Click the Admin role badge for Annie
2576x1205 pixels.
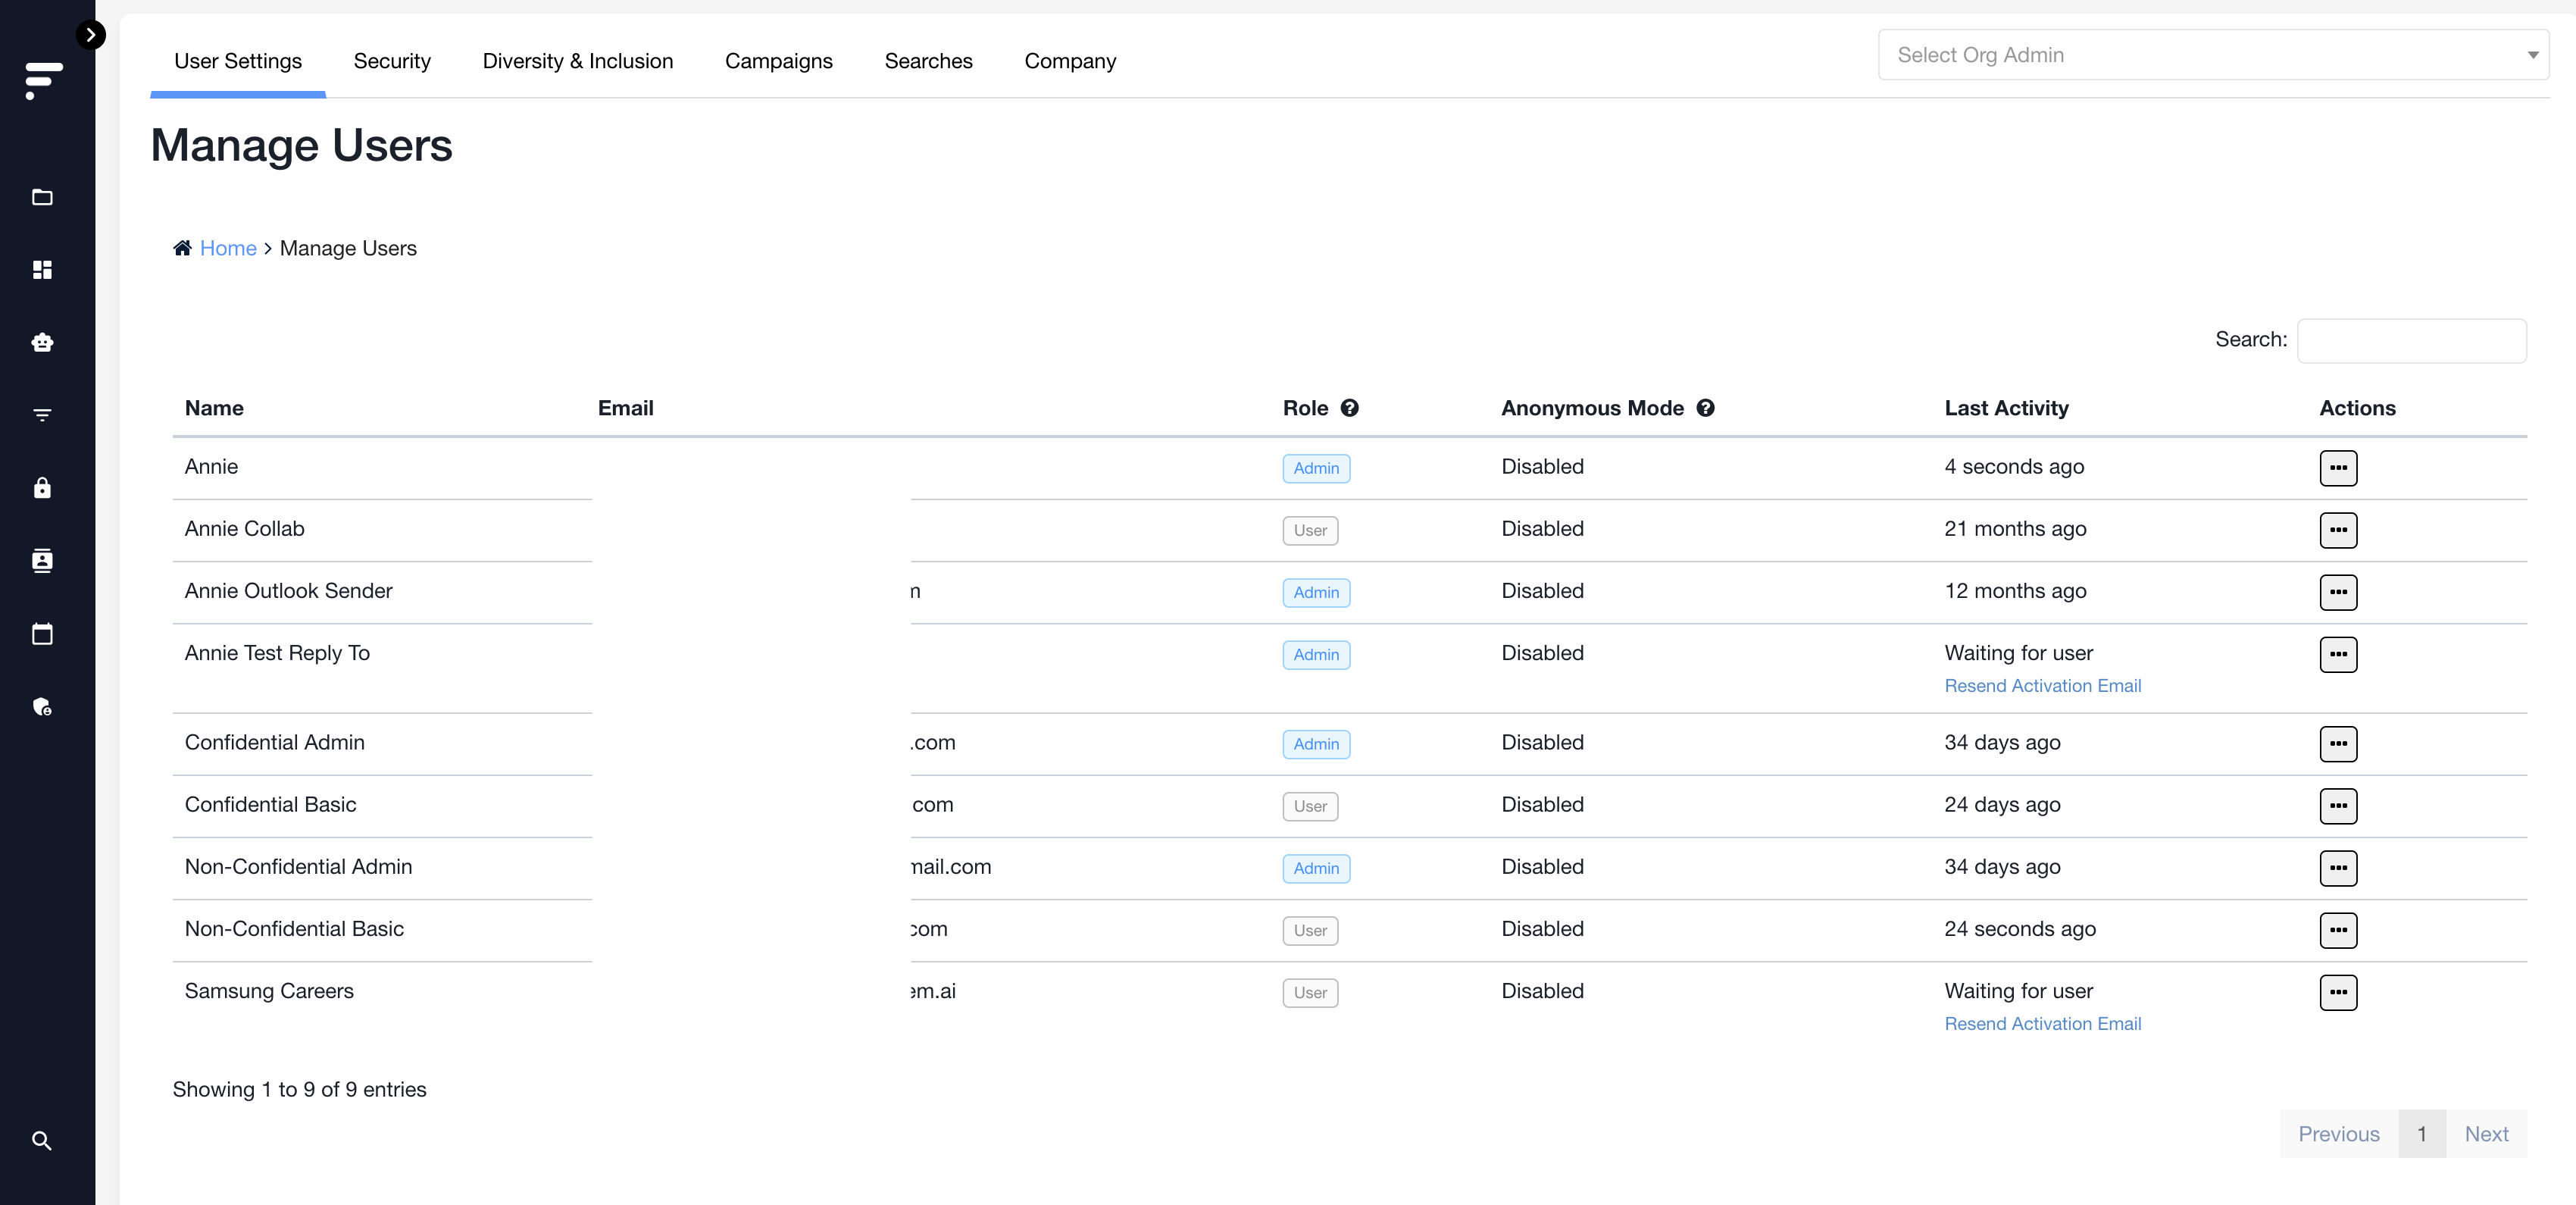point(1316,468)
